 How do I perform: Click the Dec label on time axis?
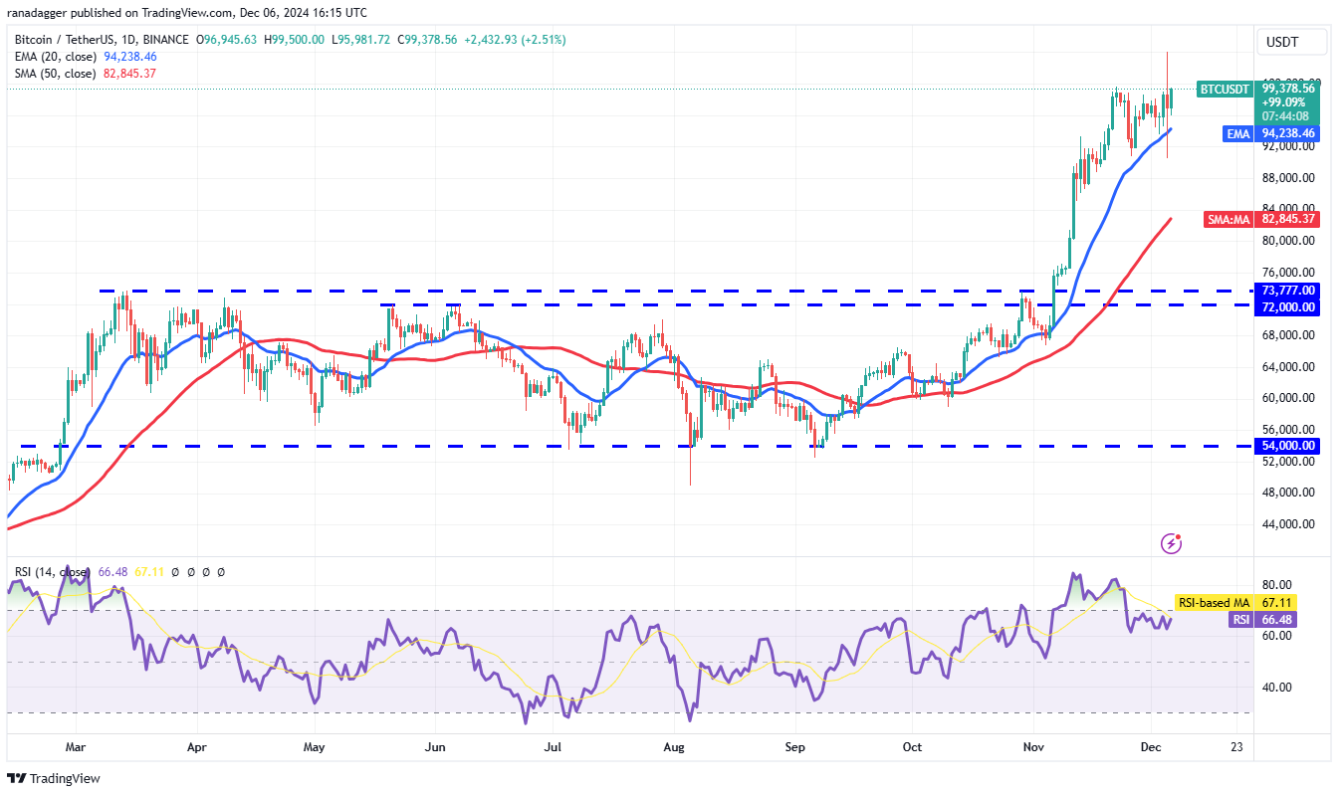point(1151,747)
